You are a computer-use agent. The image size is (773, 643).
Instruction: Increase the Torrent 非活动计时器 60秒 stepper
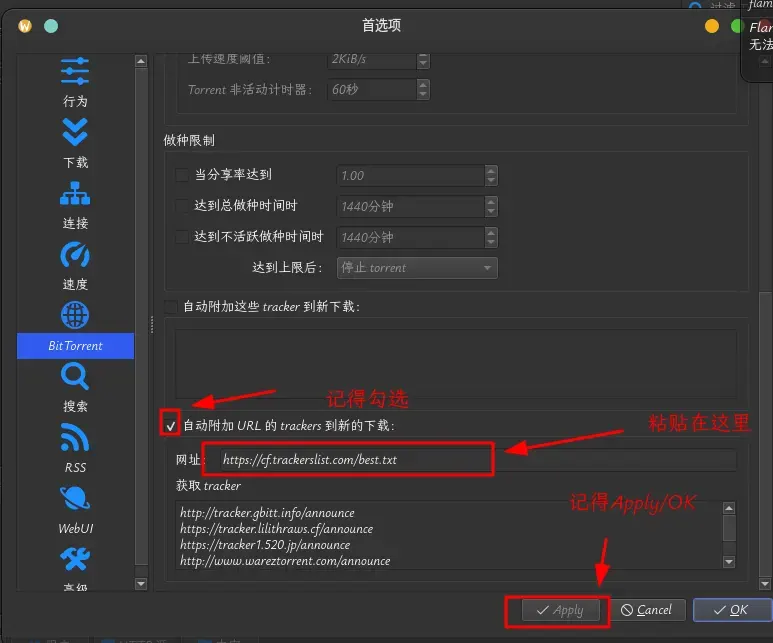pyautogui.click(x=422, y=85)
